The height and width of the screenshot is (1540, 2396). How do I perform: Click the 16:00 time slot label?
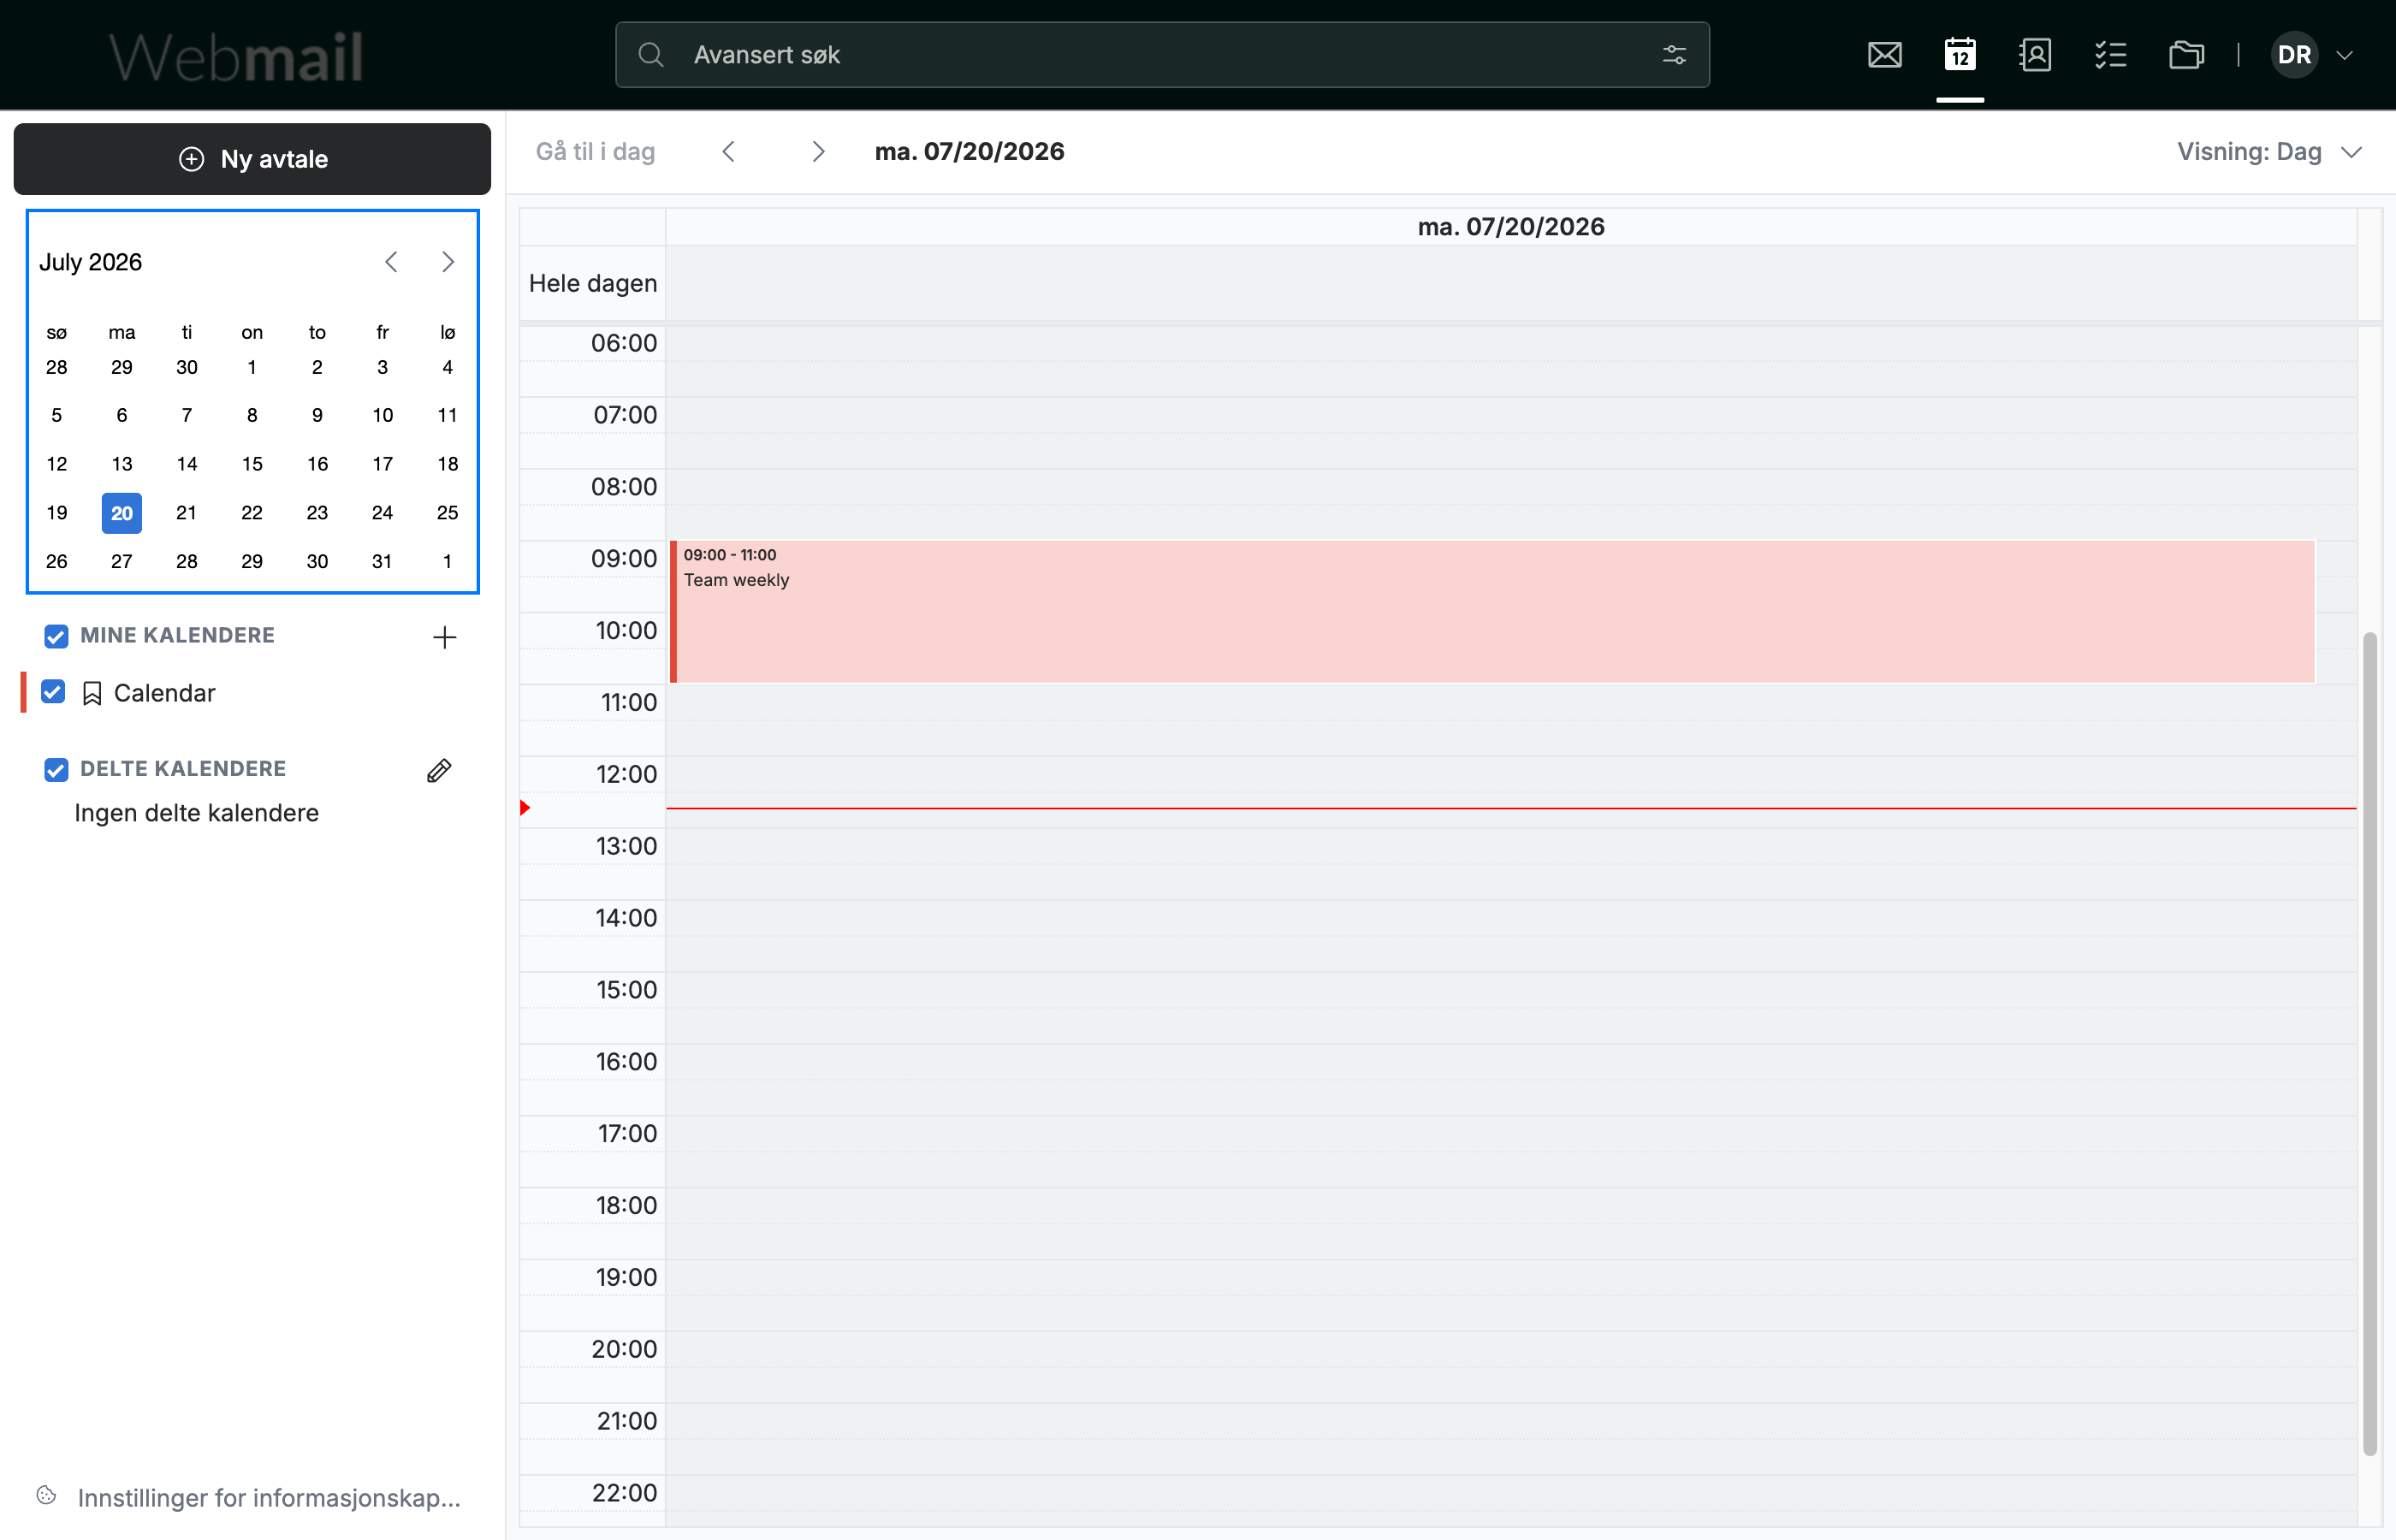(626, 1062)
